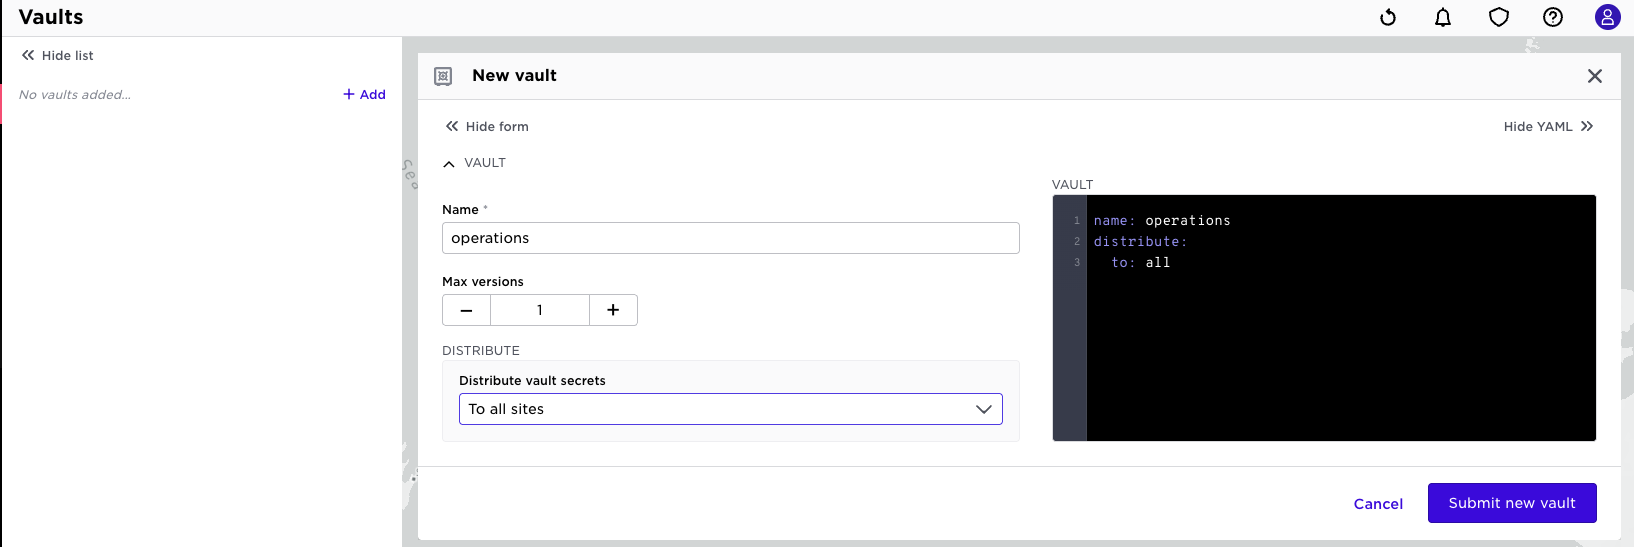Close the New vault dialog
This screenshot has height=547, width=1634.
[x=1595, y=76]
